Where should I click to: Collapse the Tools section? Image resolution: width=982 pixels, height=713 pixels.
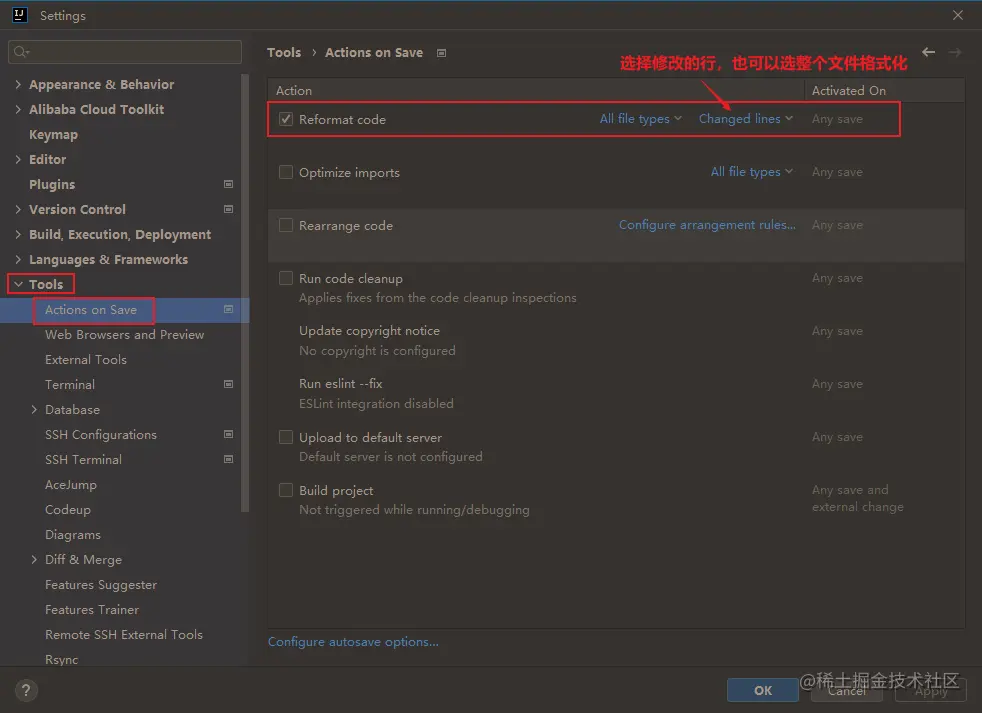tap(18, 284)
